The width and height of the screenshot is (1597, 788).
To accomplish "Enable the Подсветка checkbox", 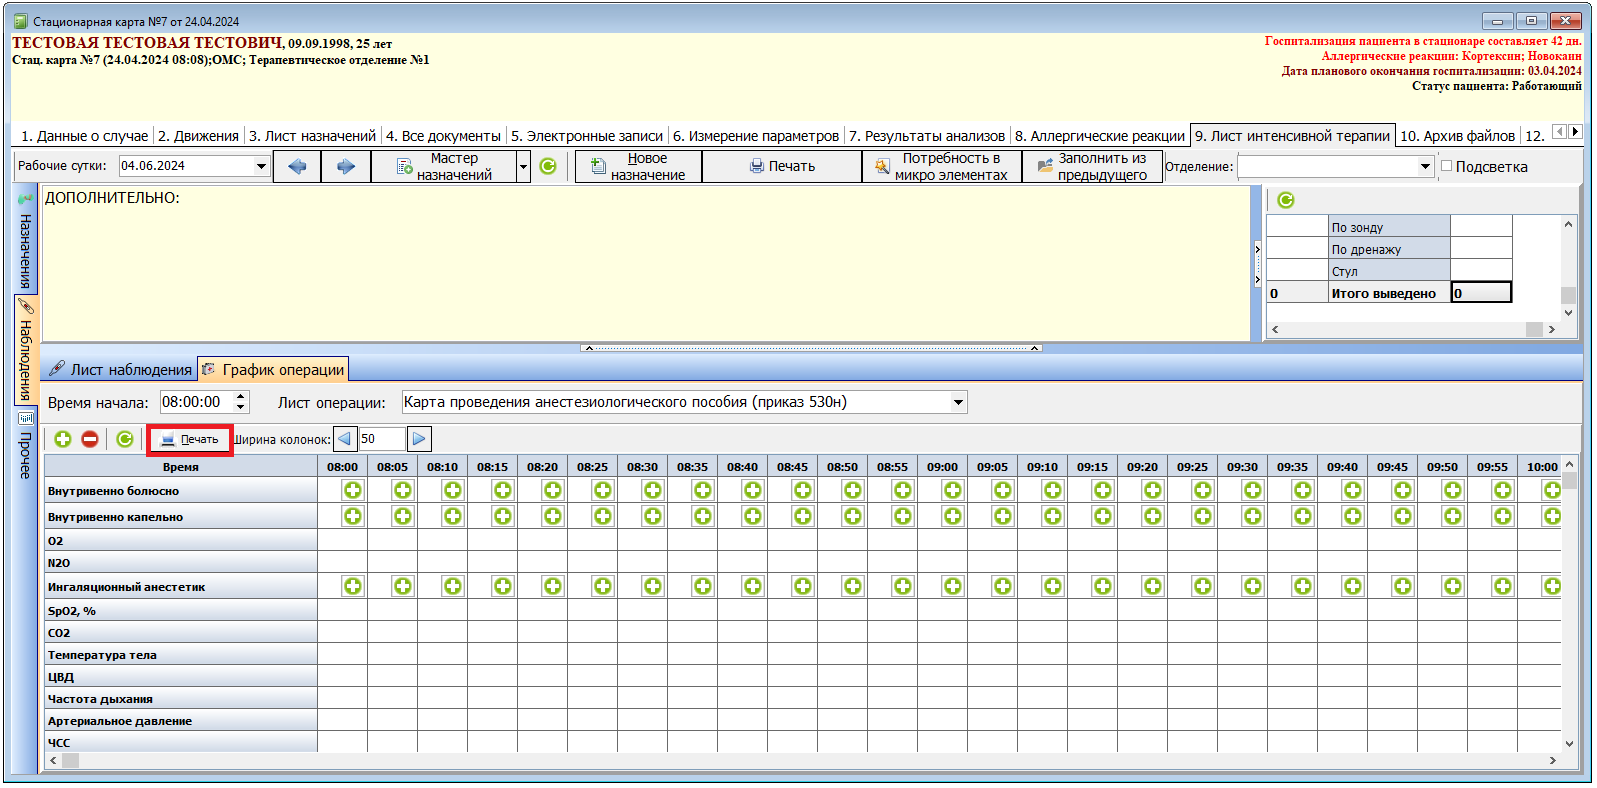I will pos(1446,166).
